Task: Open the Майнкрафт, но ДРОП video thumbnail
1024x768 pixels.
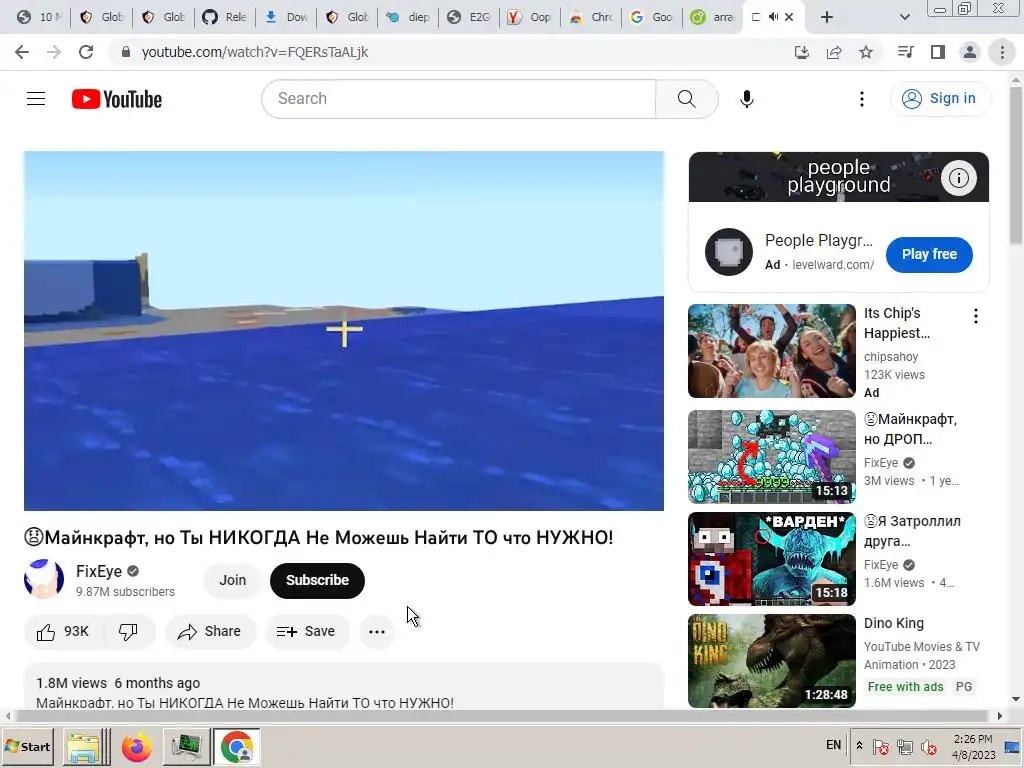Action: click(x=772, y=456)
